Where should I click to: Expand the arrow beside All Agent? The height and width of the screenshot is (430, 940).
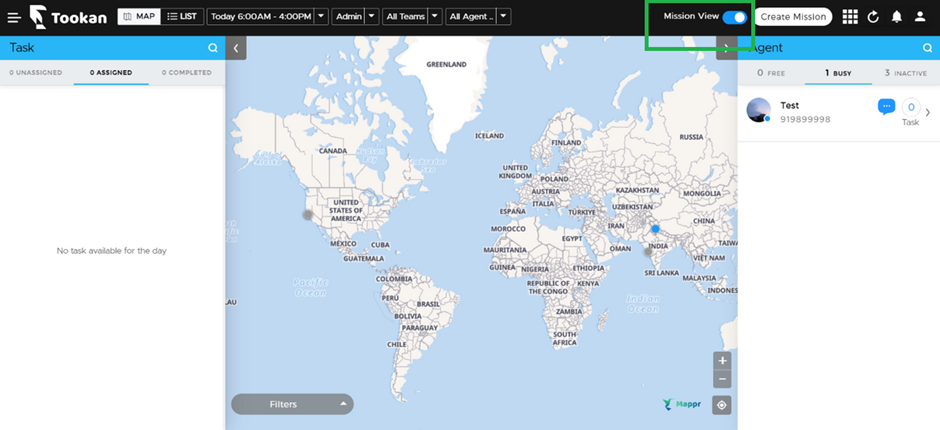pyautogui.click(x=504, y=17)
